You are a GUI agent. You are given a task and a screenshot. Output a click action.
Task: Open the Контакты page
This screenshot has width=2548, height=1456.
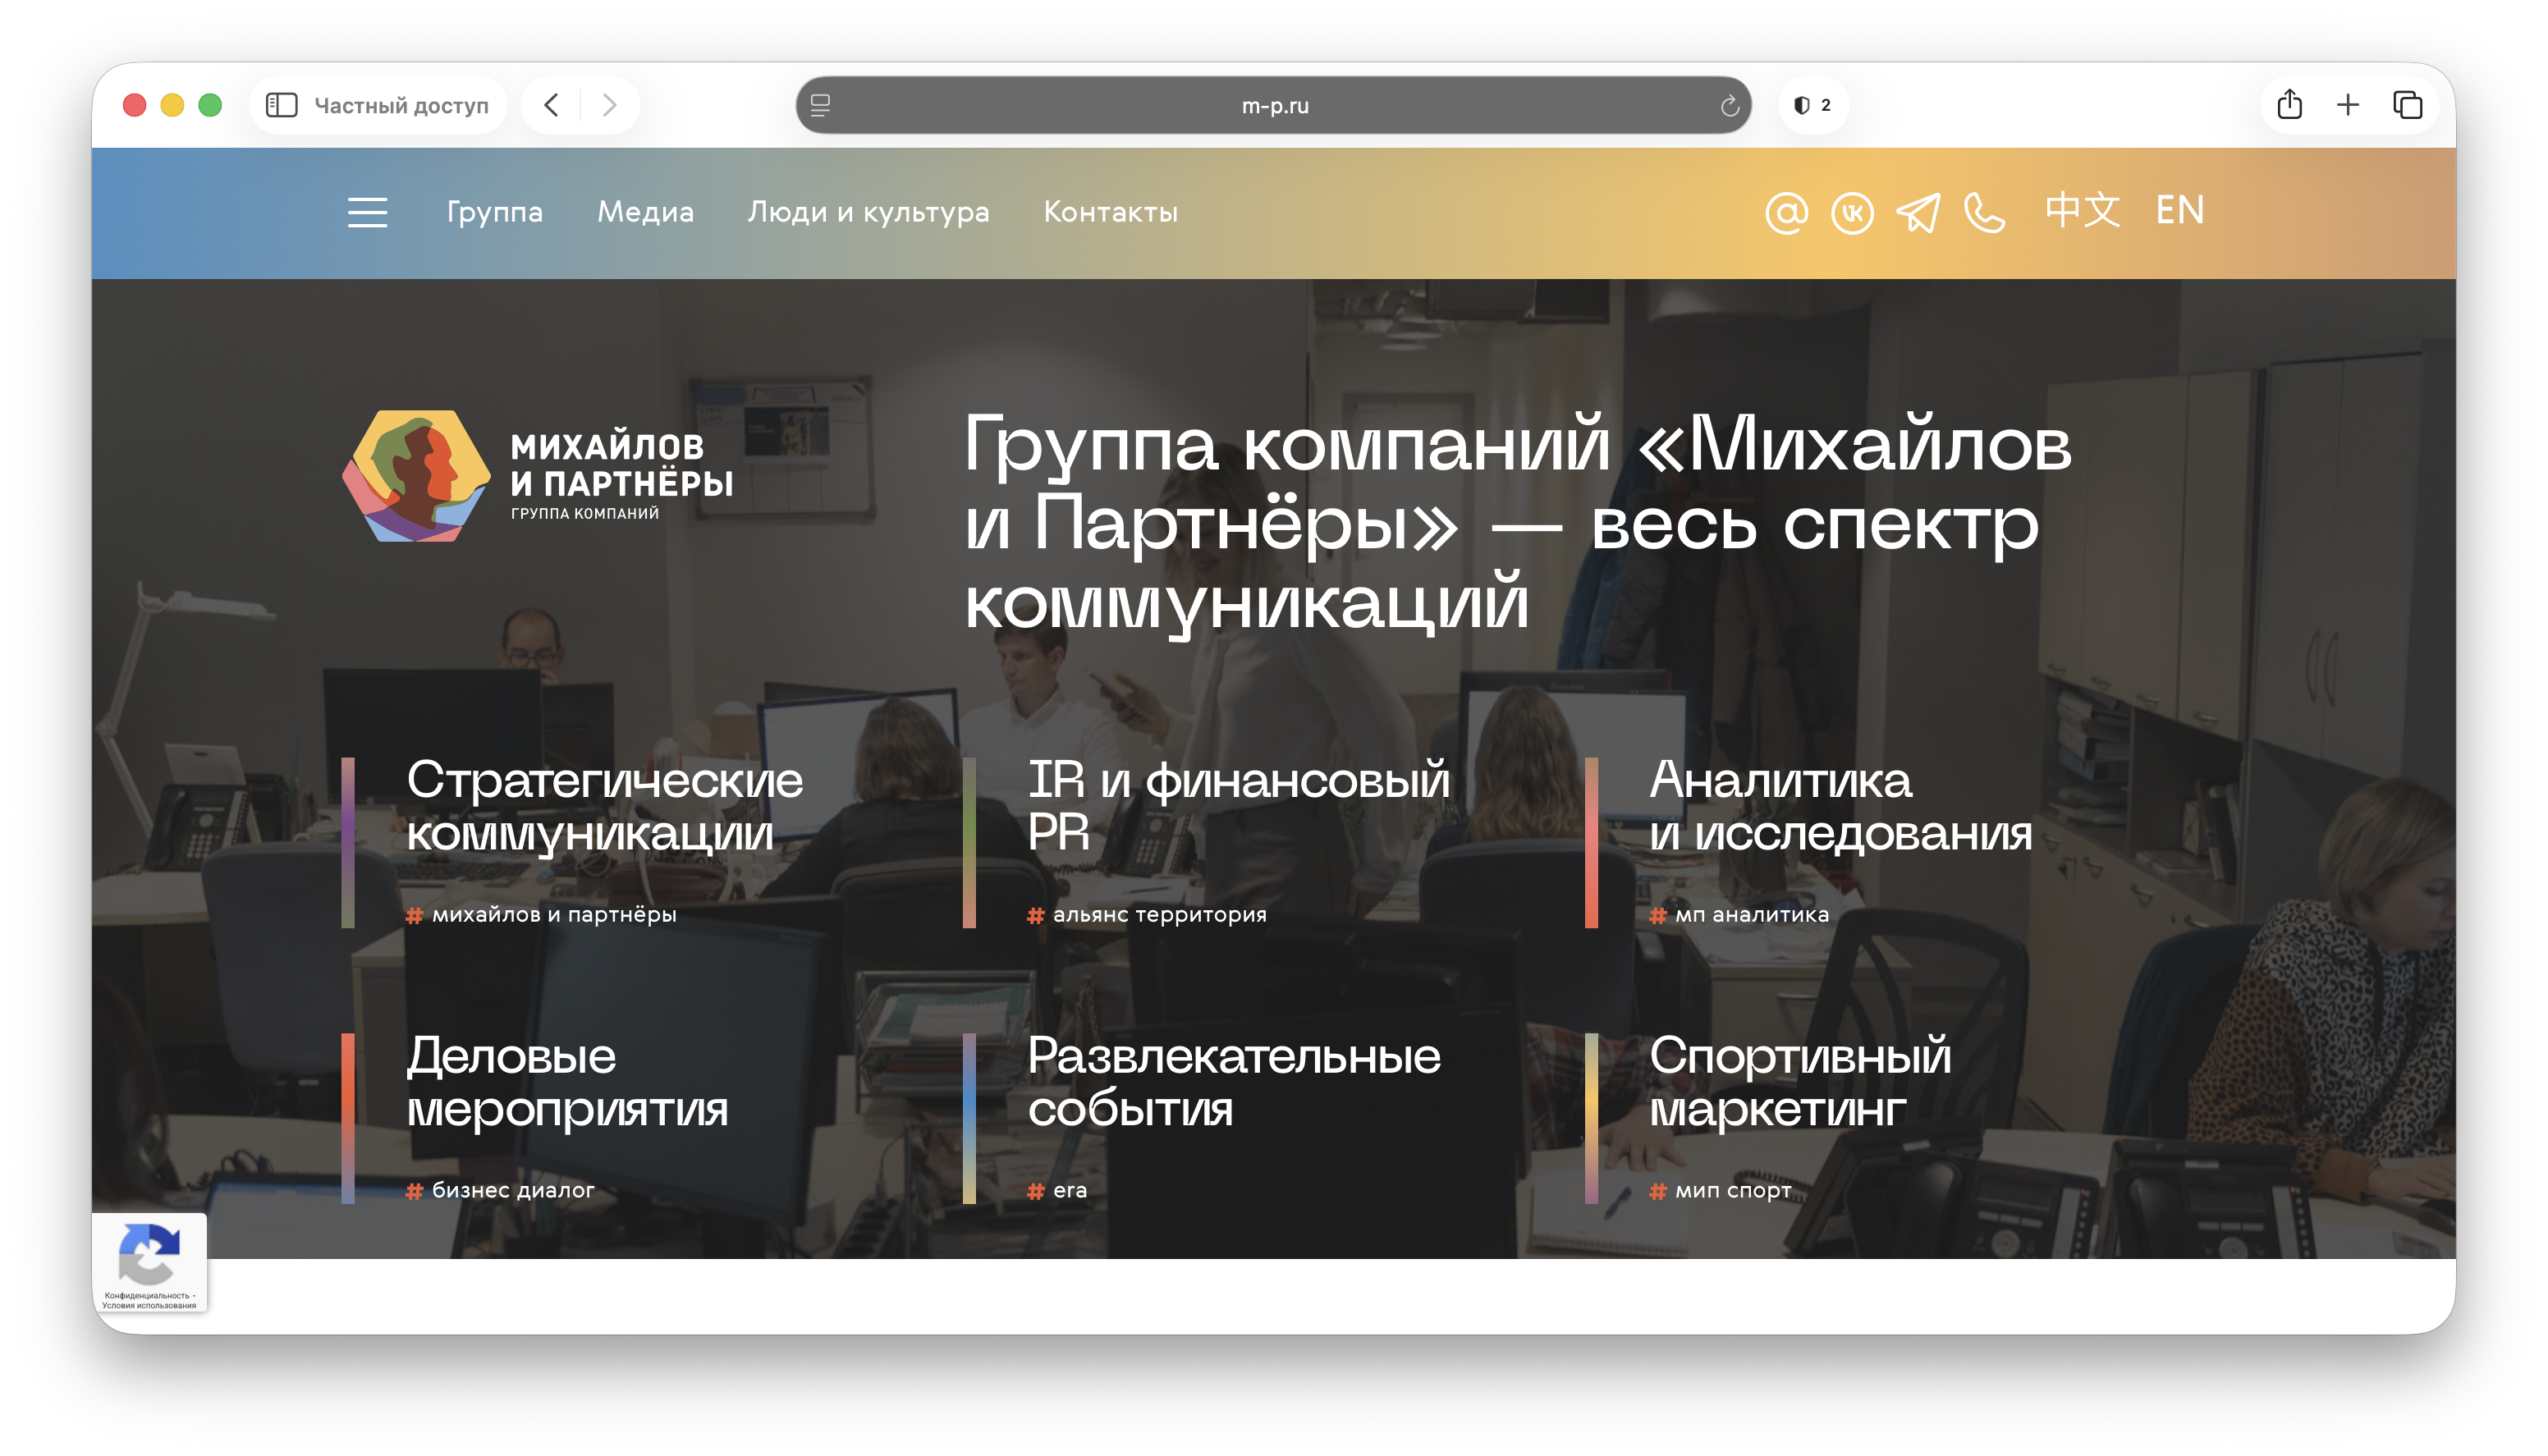(1111, 212)
